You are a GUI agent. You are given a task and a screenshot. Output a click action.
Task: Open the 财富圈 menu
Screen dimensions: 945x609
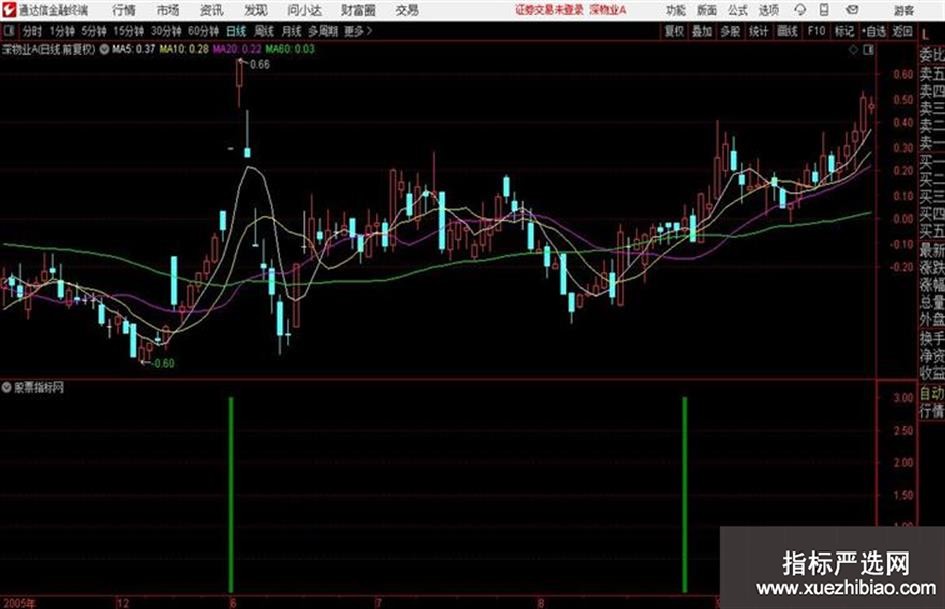coord(358,10)
